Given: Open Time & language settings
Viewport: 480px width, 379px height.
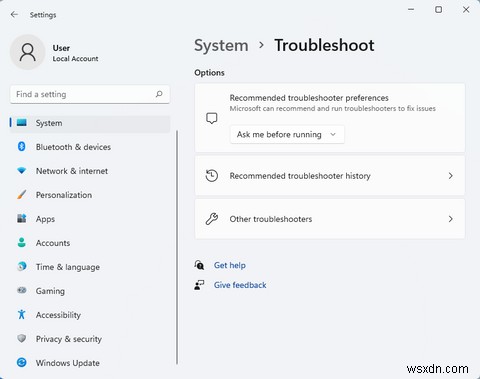Looking at the screenshot, I should point(90,267).
